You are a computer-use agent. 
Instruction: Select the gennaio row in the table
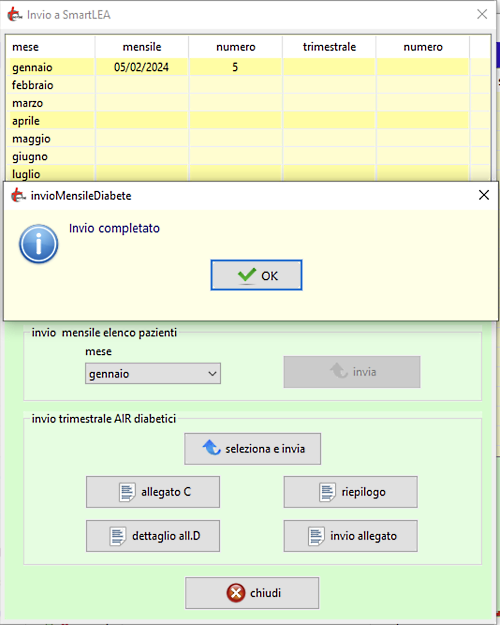tap(248, 67)
